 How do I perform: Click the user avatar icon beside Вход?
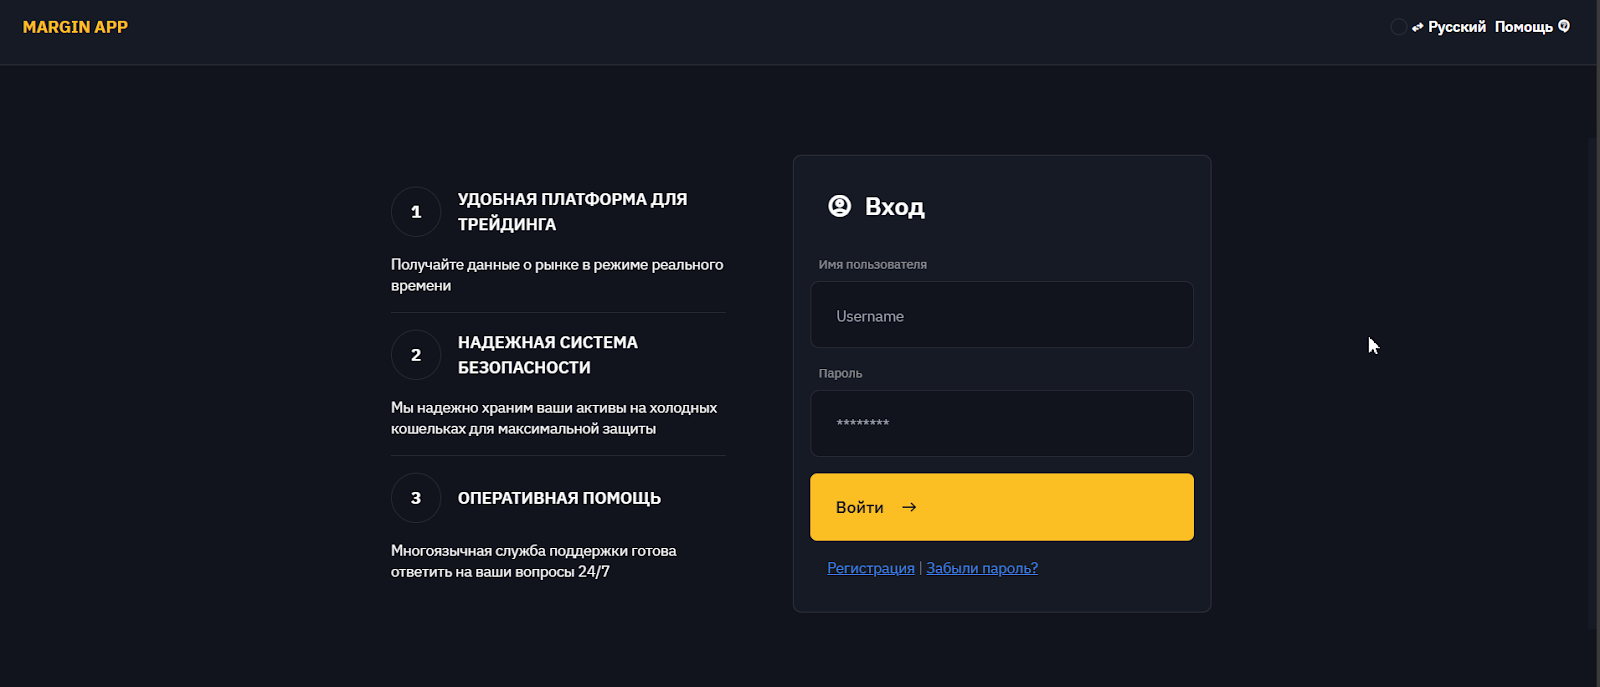click(x=839, y=206)
